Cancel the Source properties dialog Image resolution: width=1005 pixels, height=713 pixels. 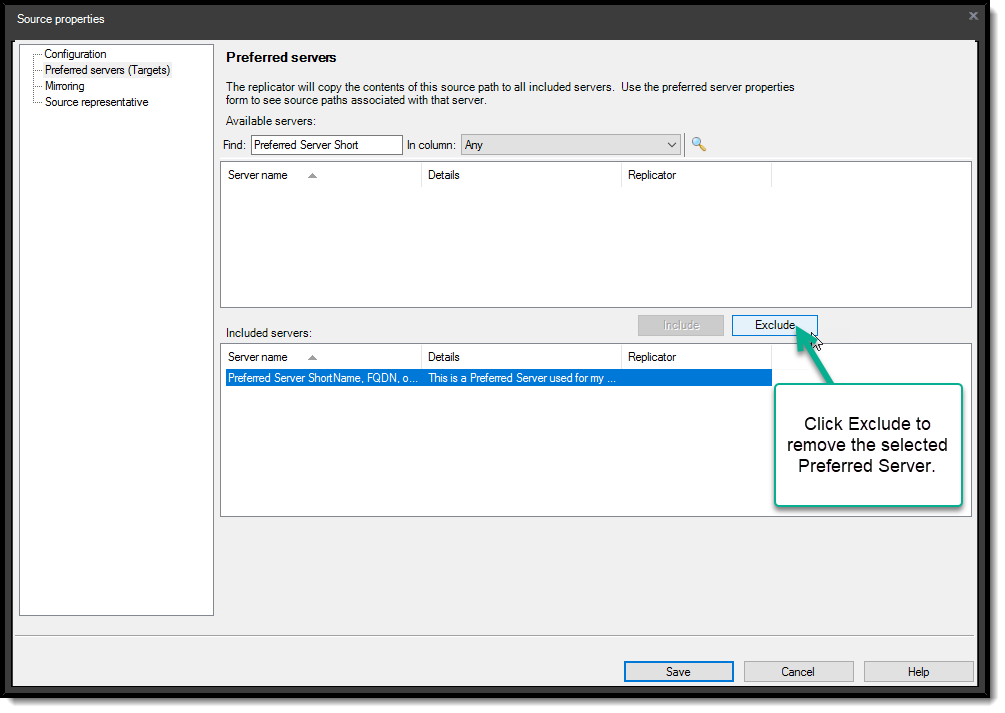[798, 671]
